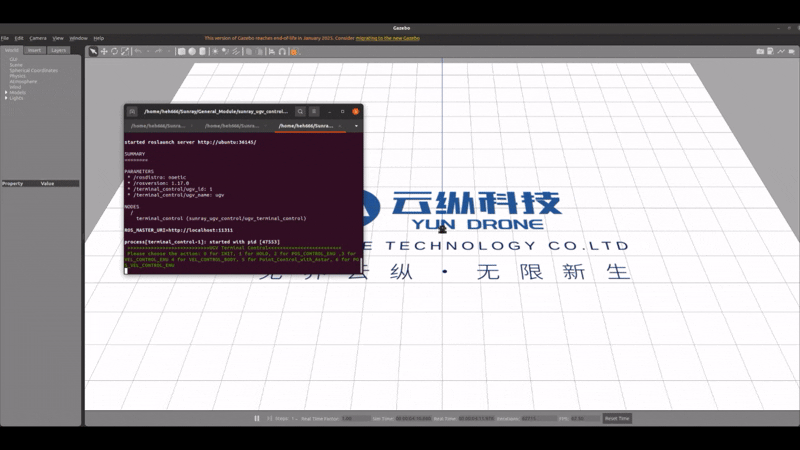800x450 pixels.
Task: Switch to the second terminal tab
Action: 235,126
